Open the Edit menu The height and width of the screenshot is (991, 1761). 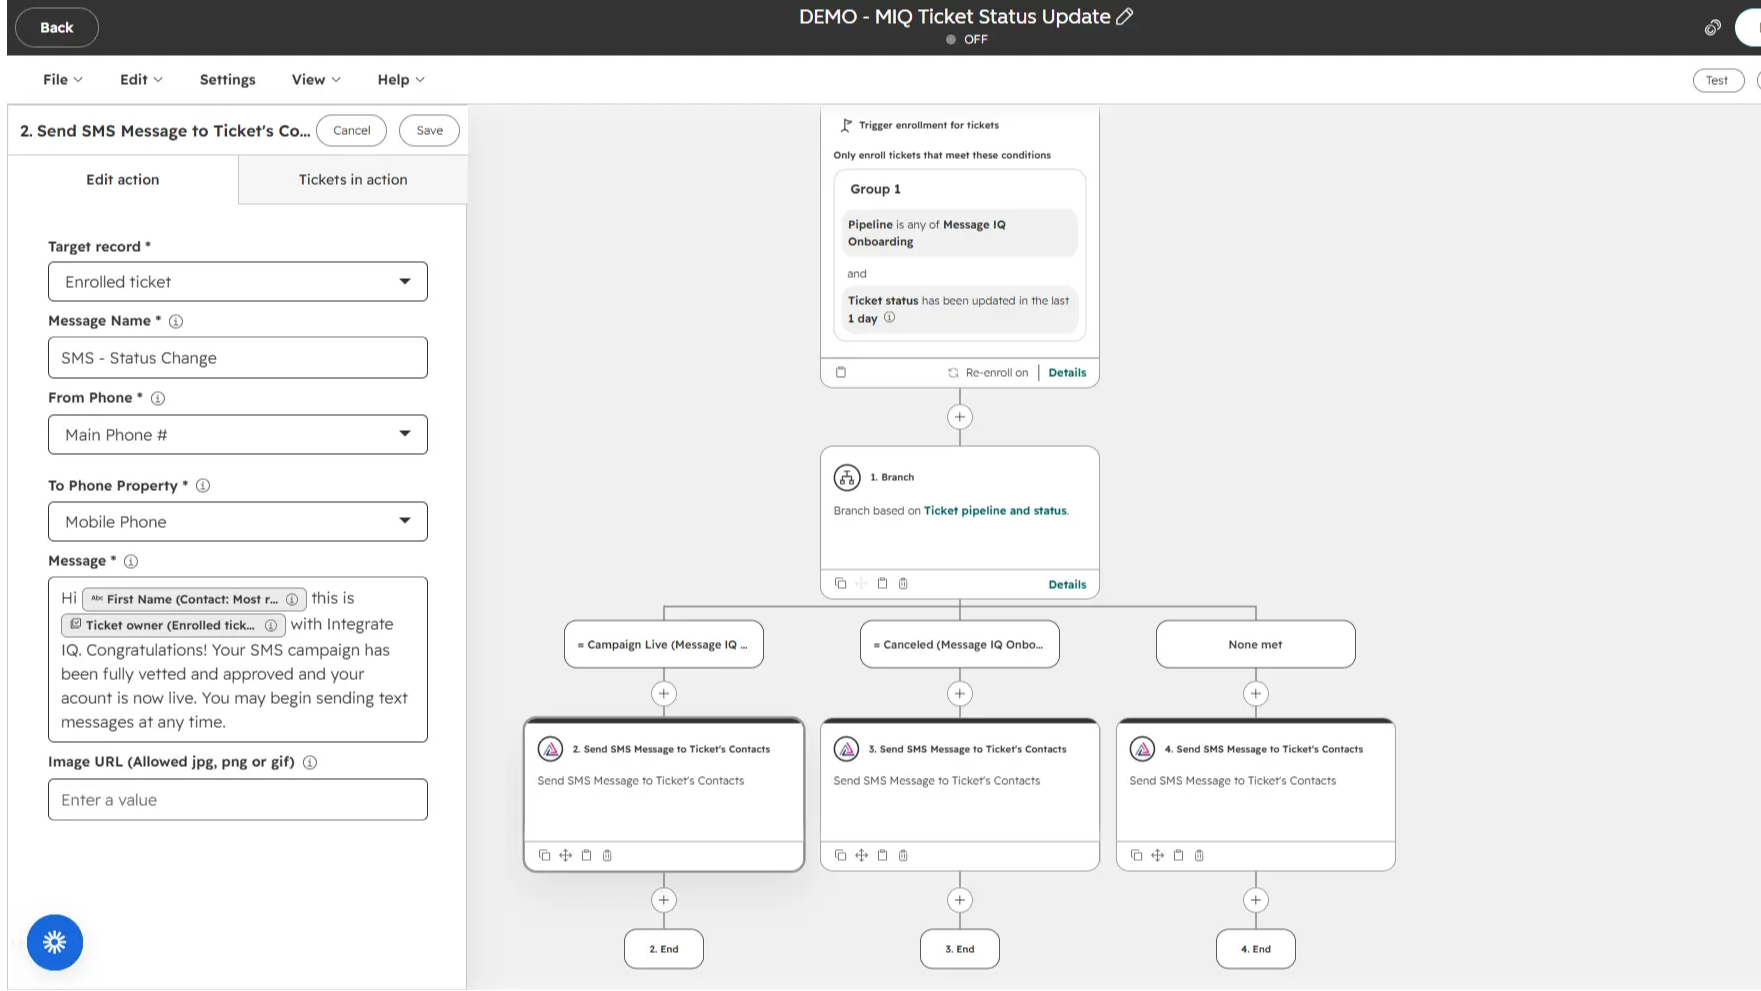[141, 80]
